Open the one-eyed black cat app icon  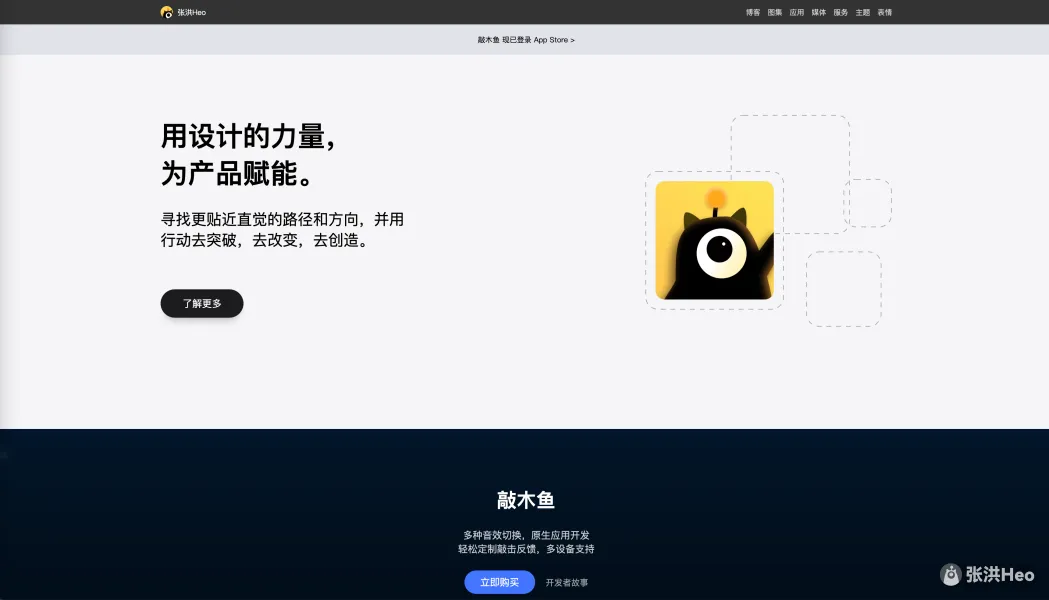click(x=714, y=240)
